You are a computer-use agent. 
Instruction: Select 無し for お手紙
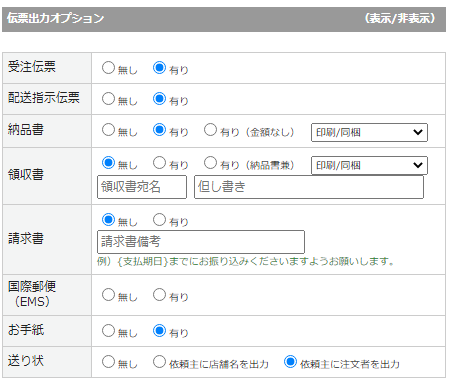108,331
